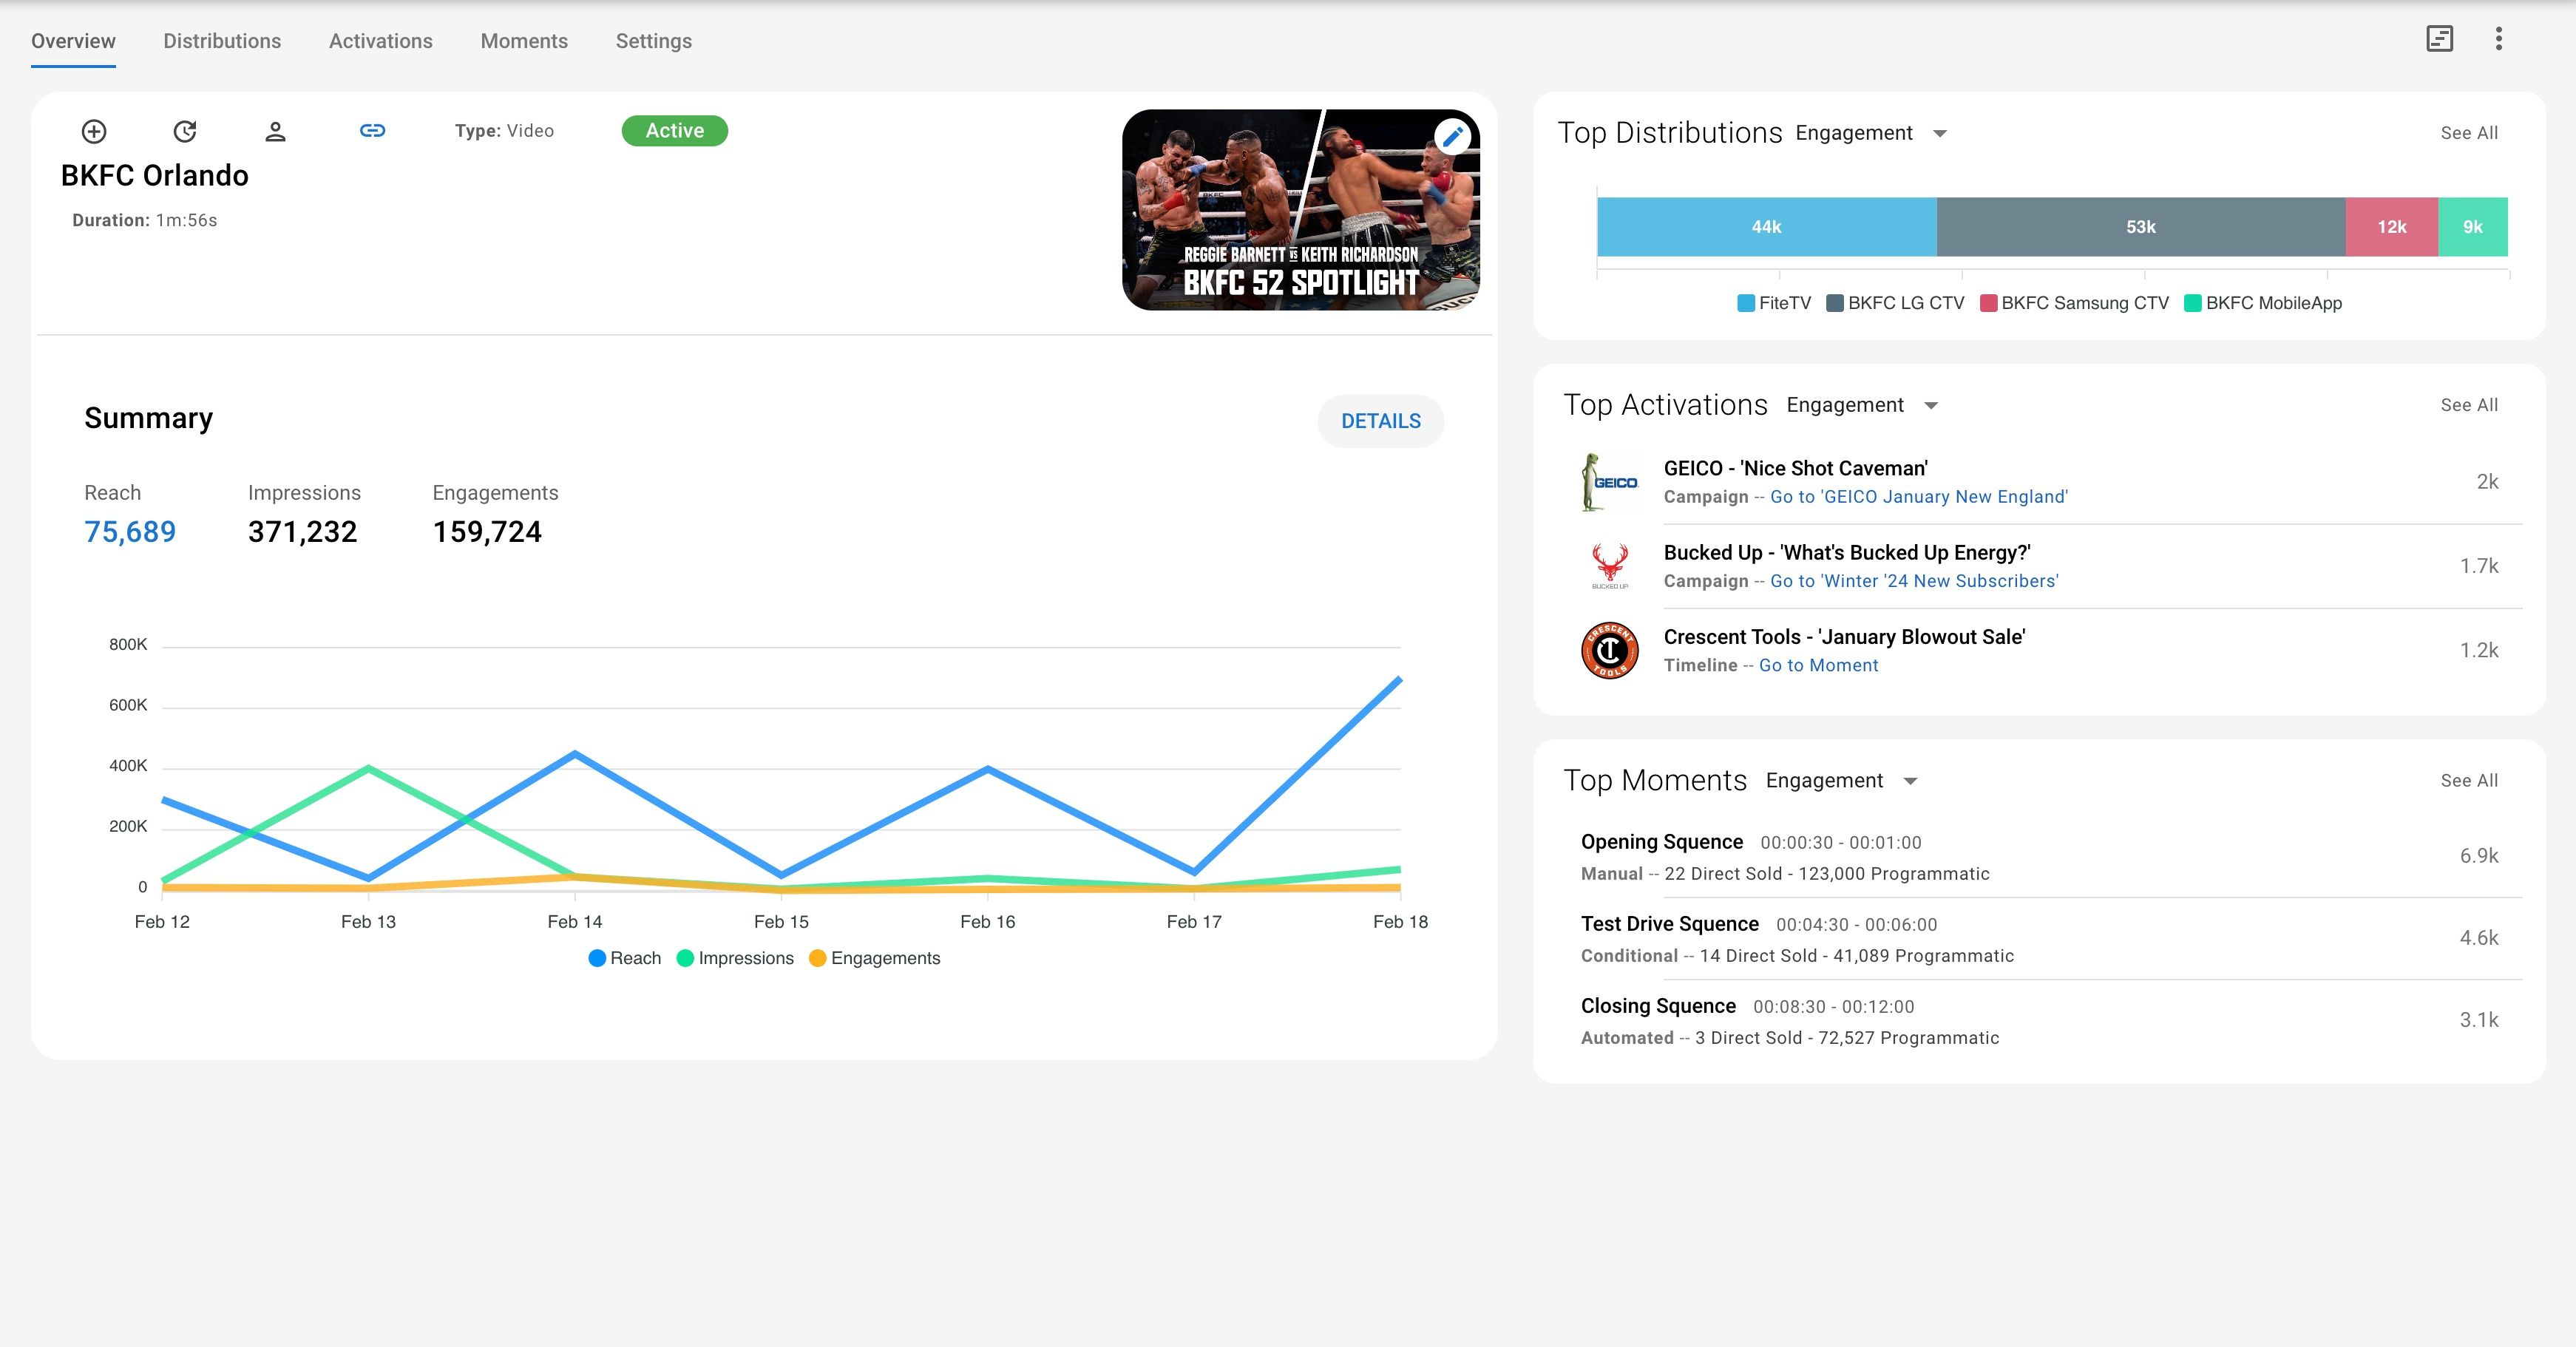This screenshot has height=1347, width=2576.
Task: Click the refresh history icon
Action: pyautogui.click(x=185, y=131)
